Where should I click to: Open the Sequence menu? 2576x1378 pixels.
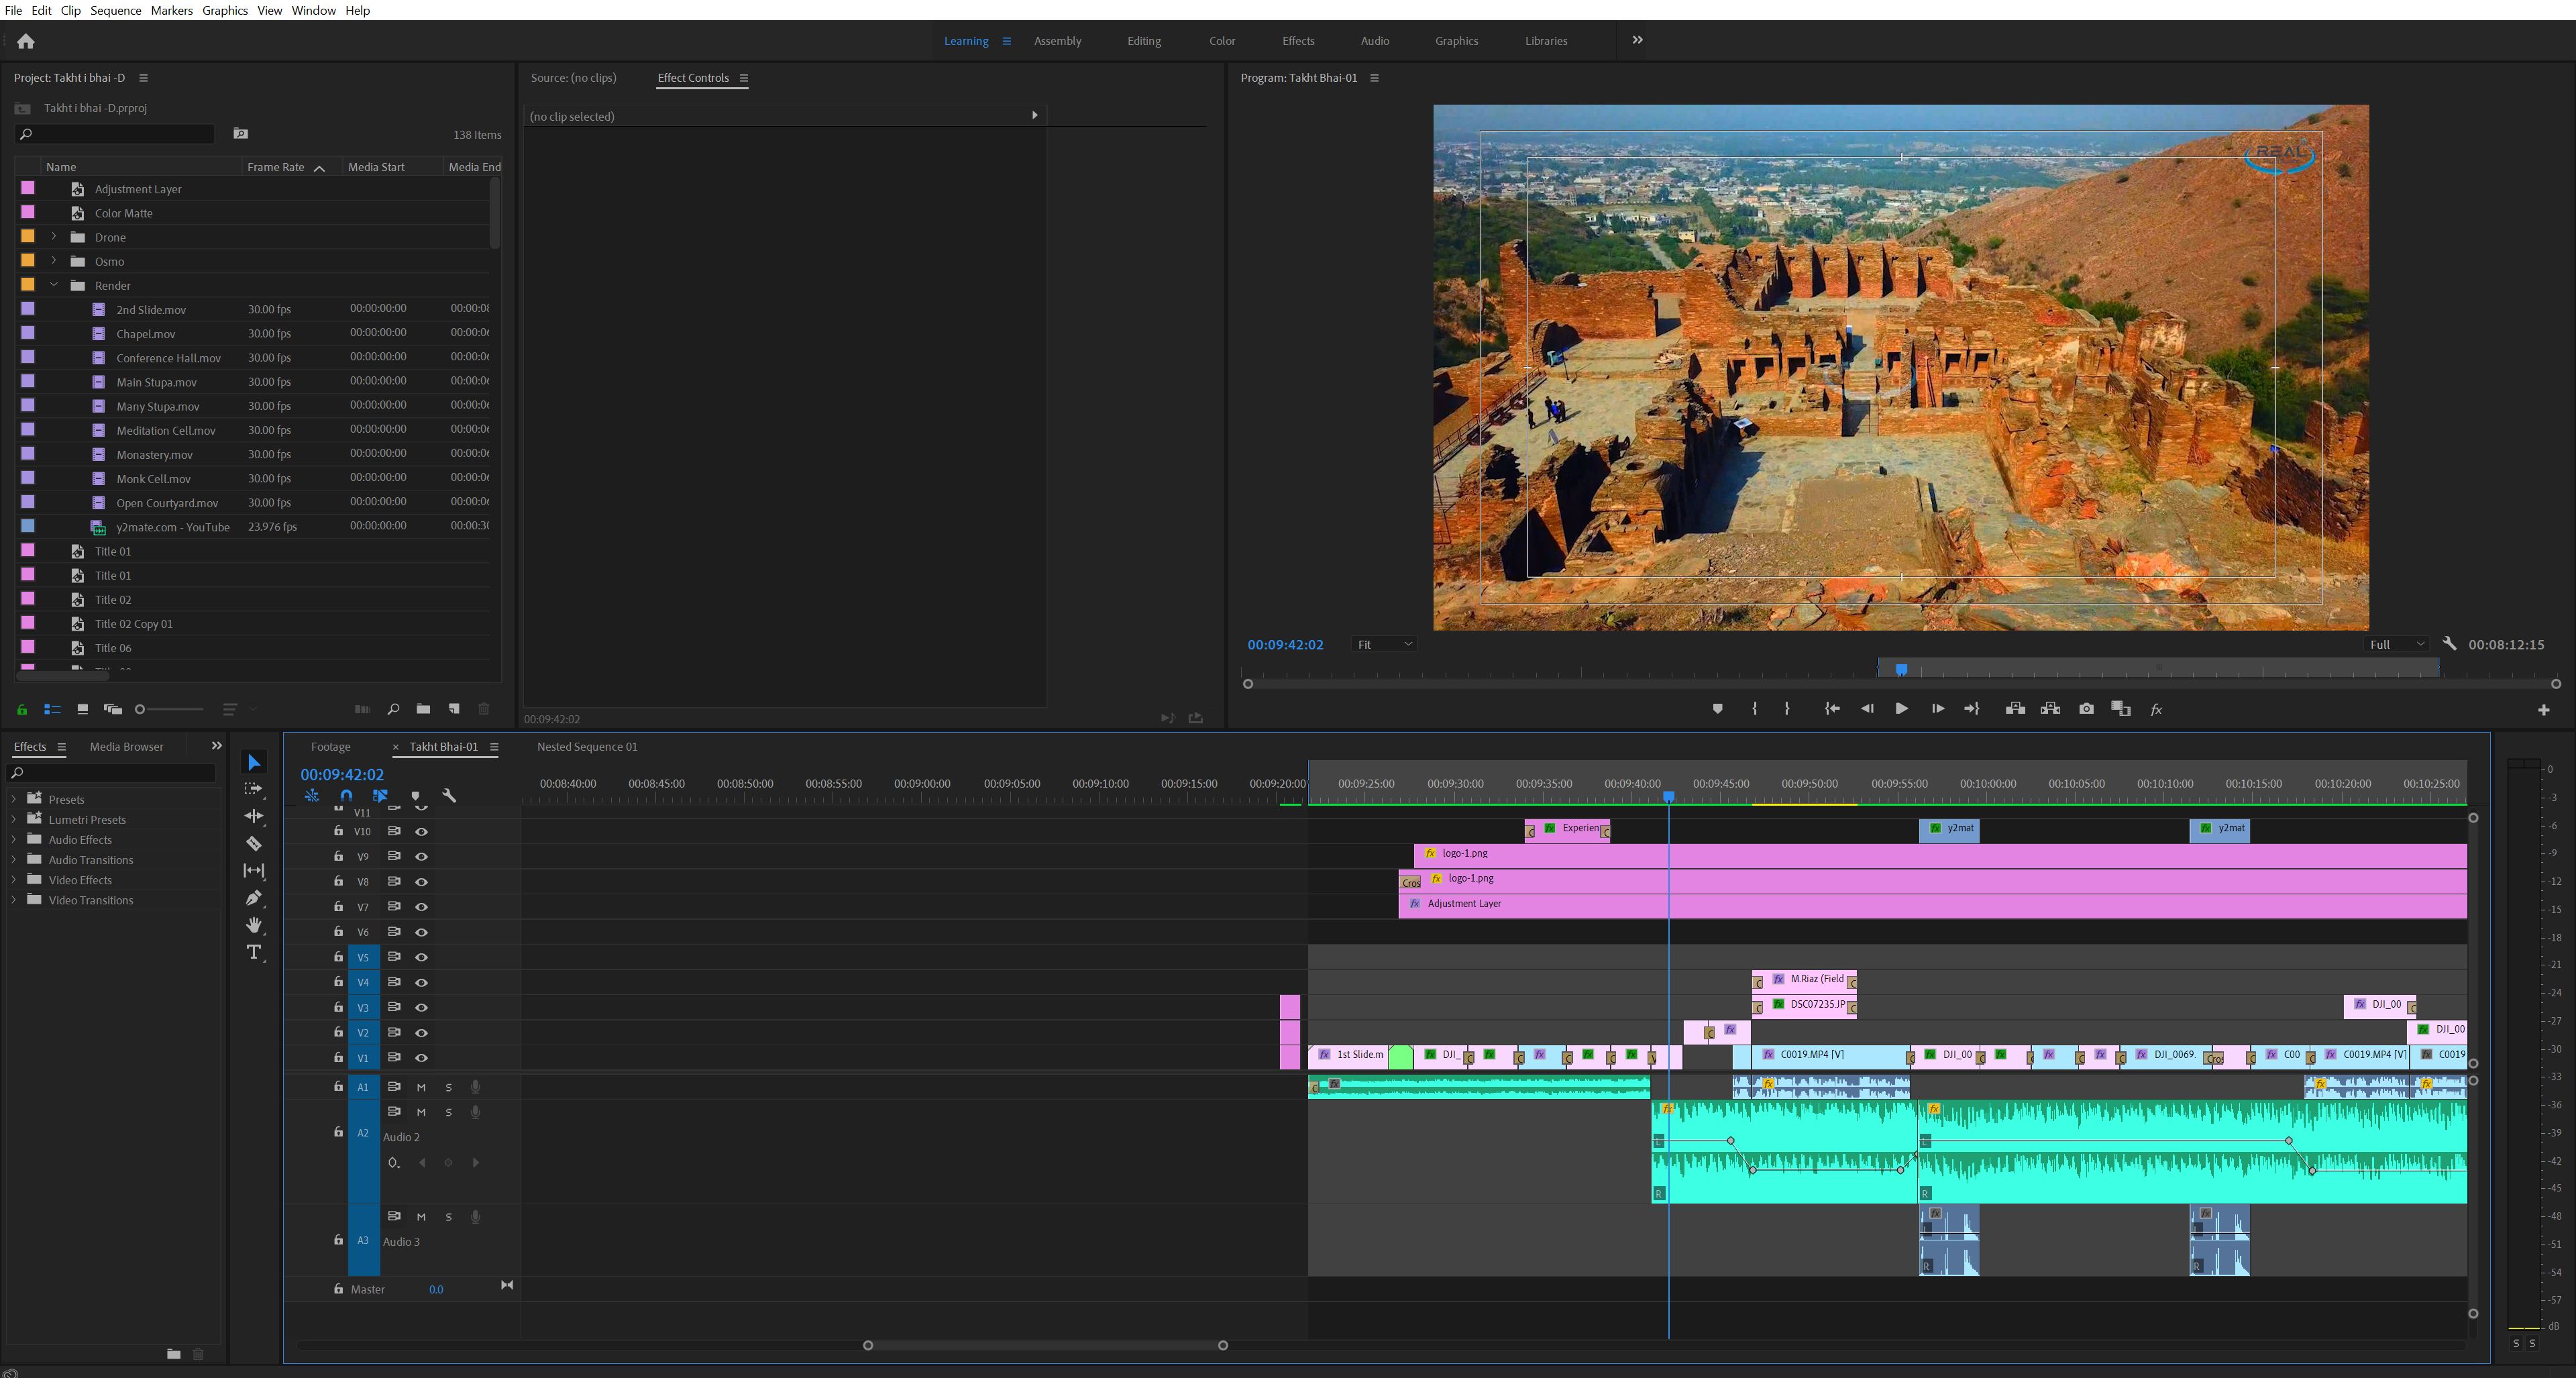tap(115, 10)
